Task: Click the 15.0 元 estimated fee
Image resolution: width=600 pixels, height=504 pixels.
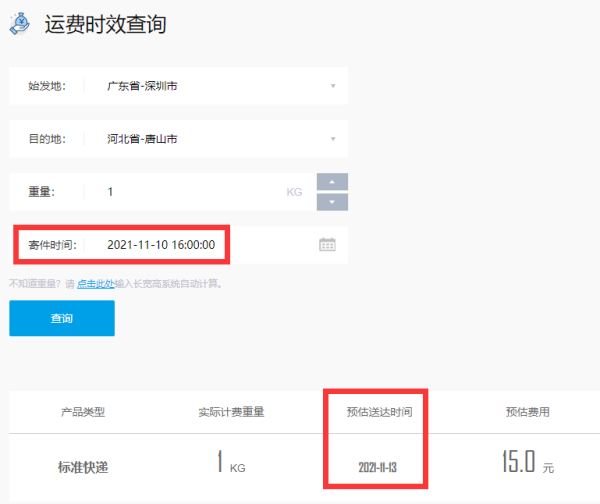Action: coord(526,464)
